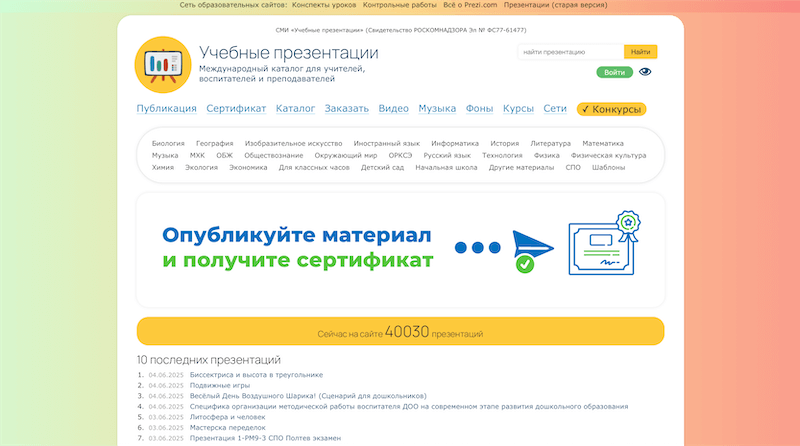The width and height of the screenshot is (800, 446).
Task: Open Литосфера и человек presentation
Action: tap(228, 417)
